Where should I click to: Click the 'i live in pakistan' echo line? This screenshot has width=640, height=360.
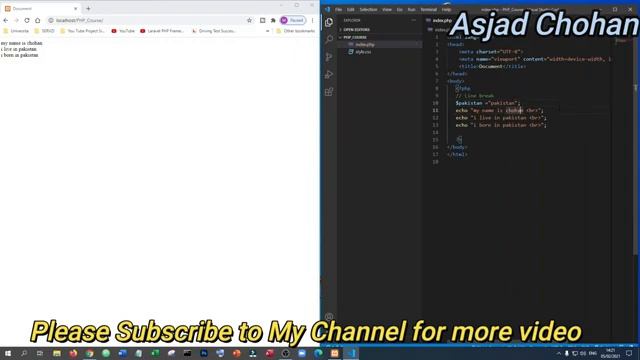click(501, 118)
